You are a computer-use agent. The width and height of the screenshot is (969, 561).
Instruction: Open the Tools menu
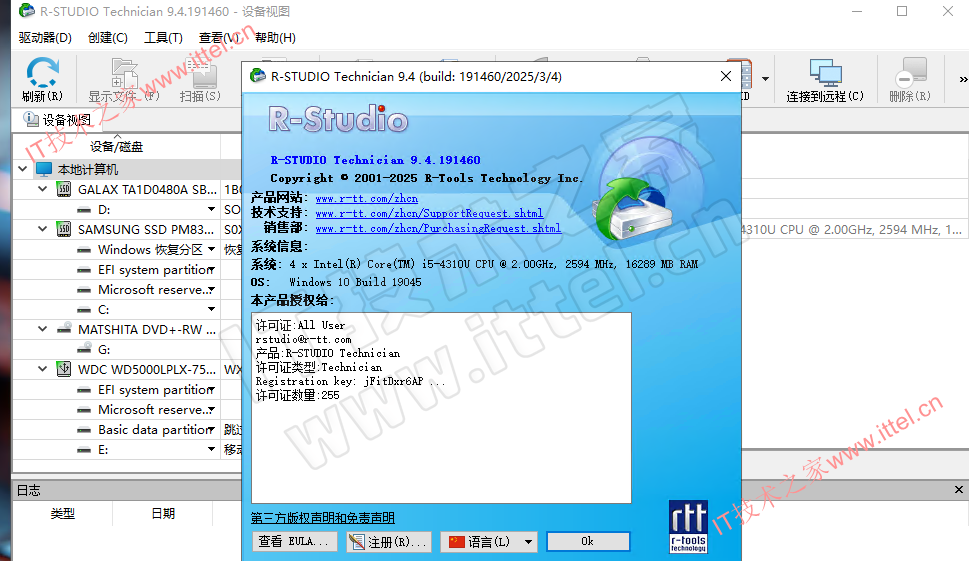(163, 38)
